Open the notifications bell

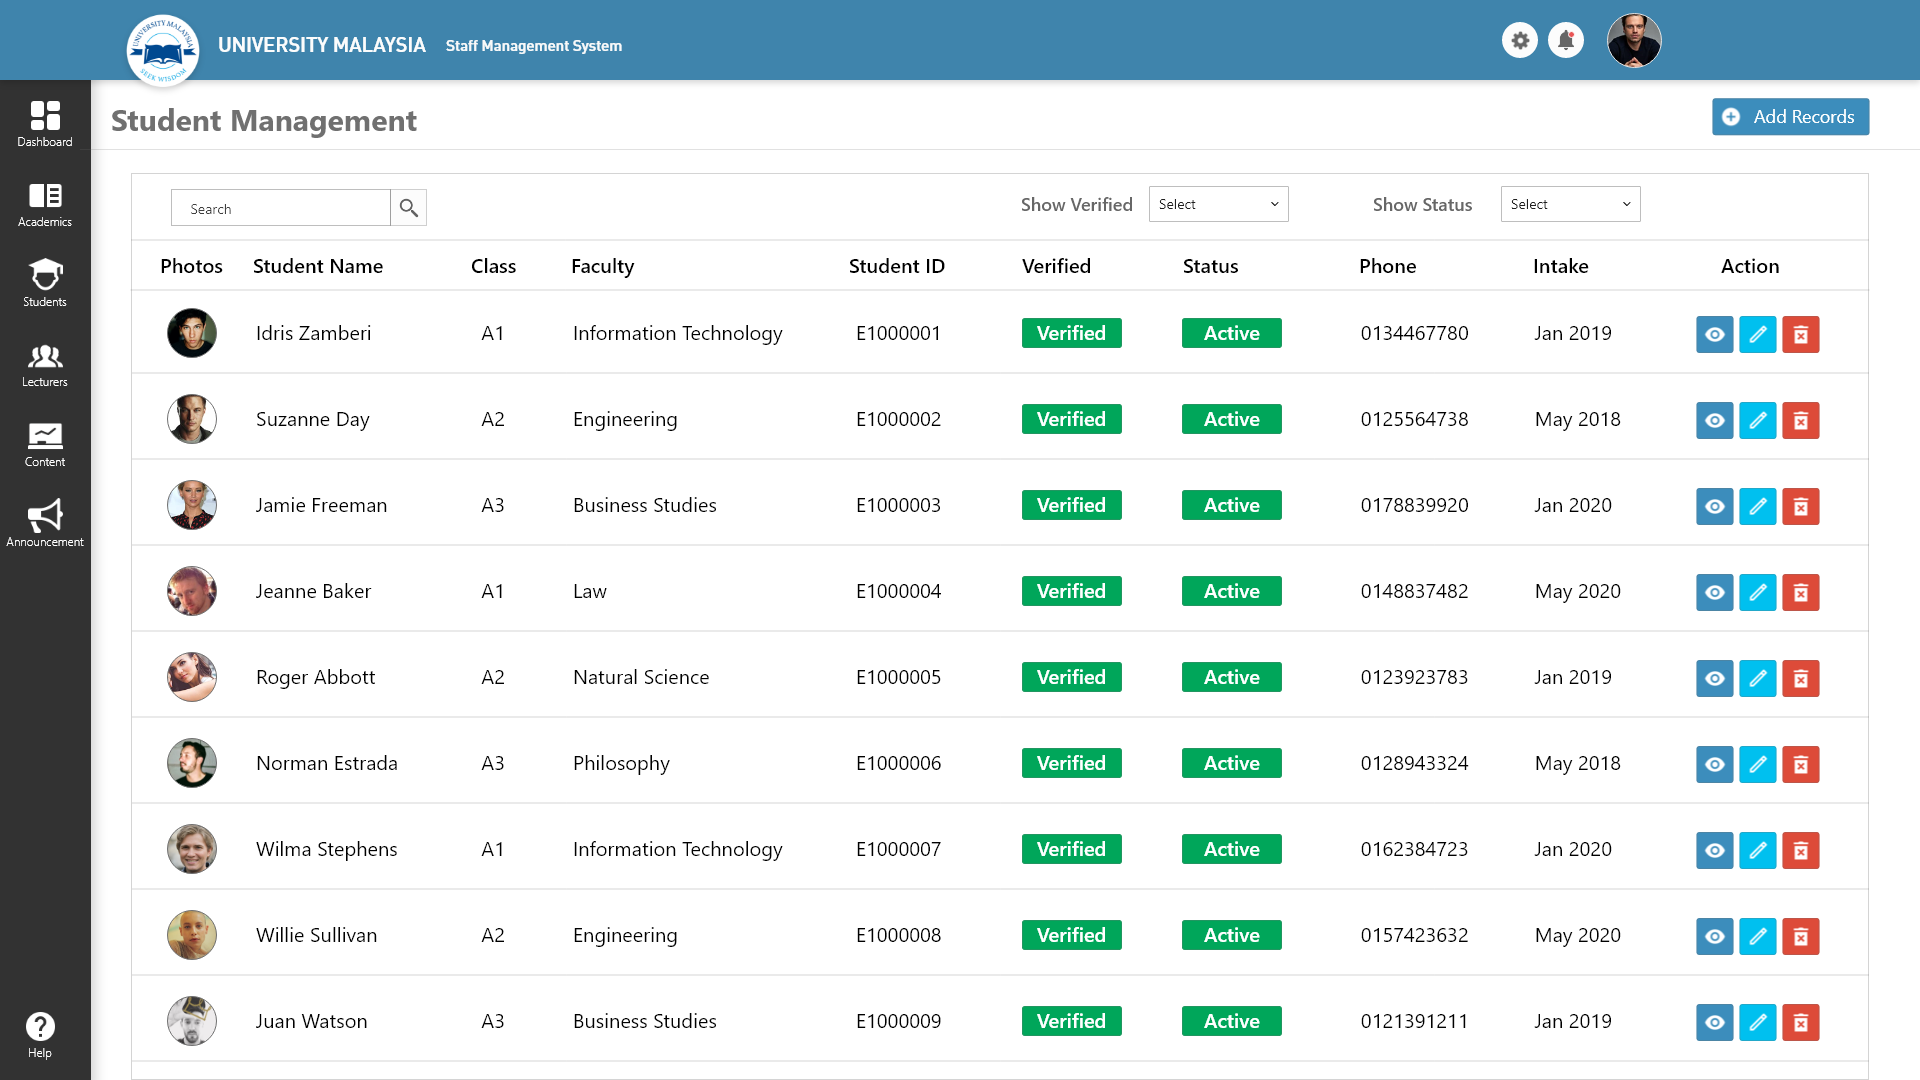point(1565,41)
